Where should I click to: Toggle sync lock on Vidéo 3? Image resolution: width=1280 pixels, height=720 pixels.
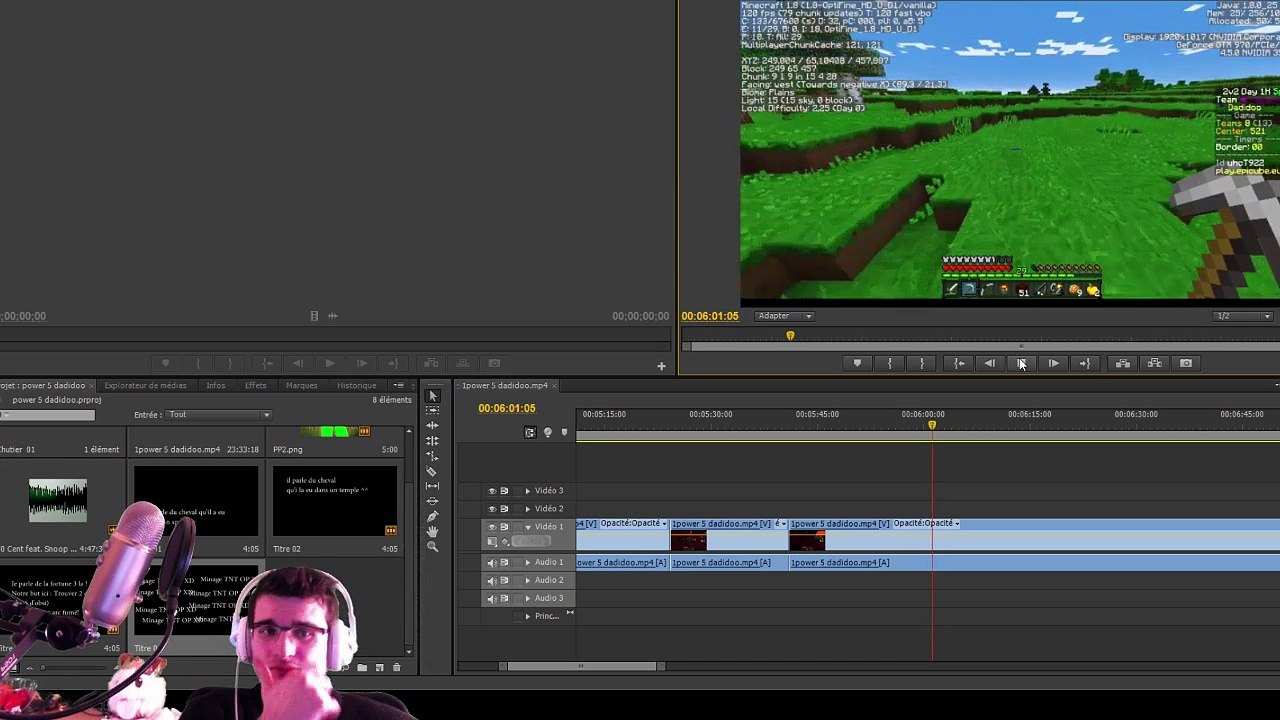[504, 491]
